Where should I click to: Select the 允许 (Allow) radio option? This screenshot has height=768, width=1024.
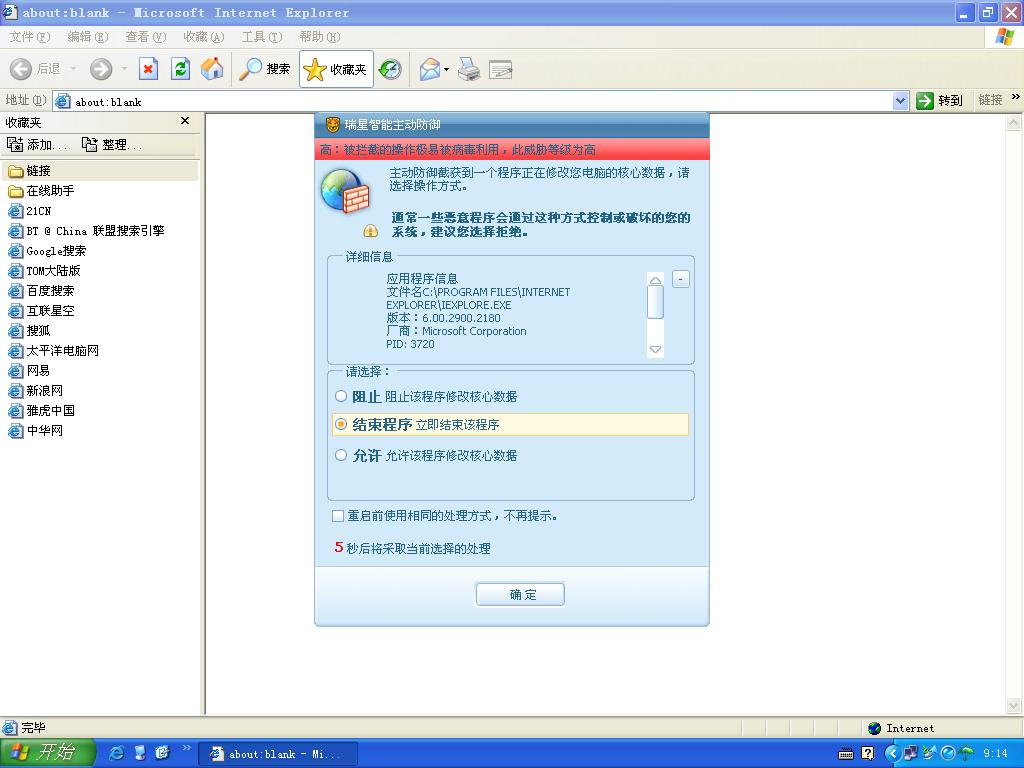pos(341,455)
